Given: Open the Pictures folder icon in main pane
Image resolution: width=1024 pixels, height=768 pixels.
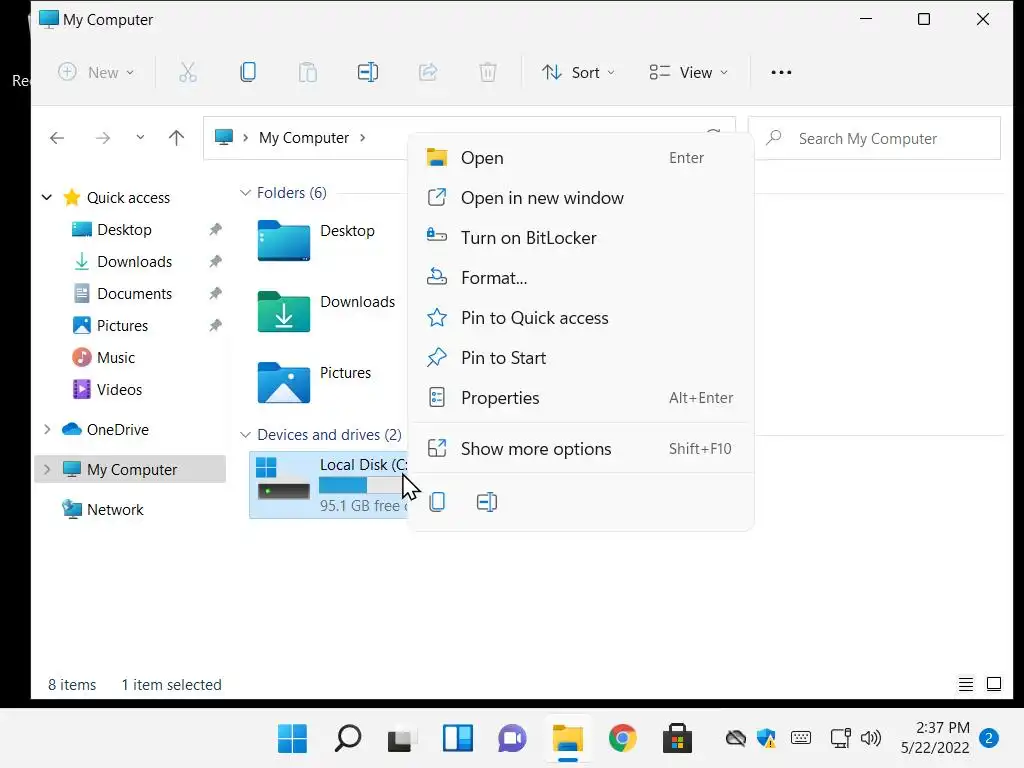Looking at the screenshot, I should pyautogui.click(x=283, y=383).
